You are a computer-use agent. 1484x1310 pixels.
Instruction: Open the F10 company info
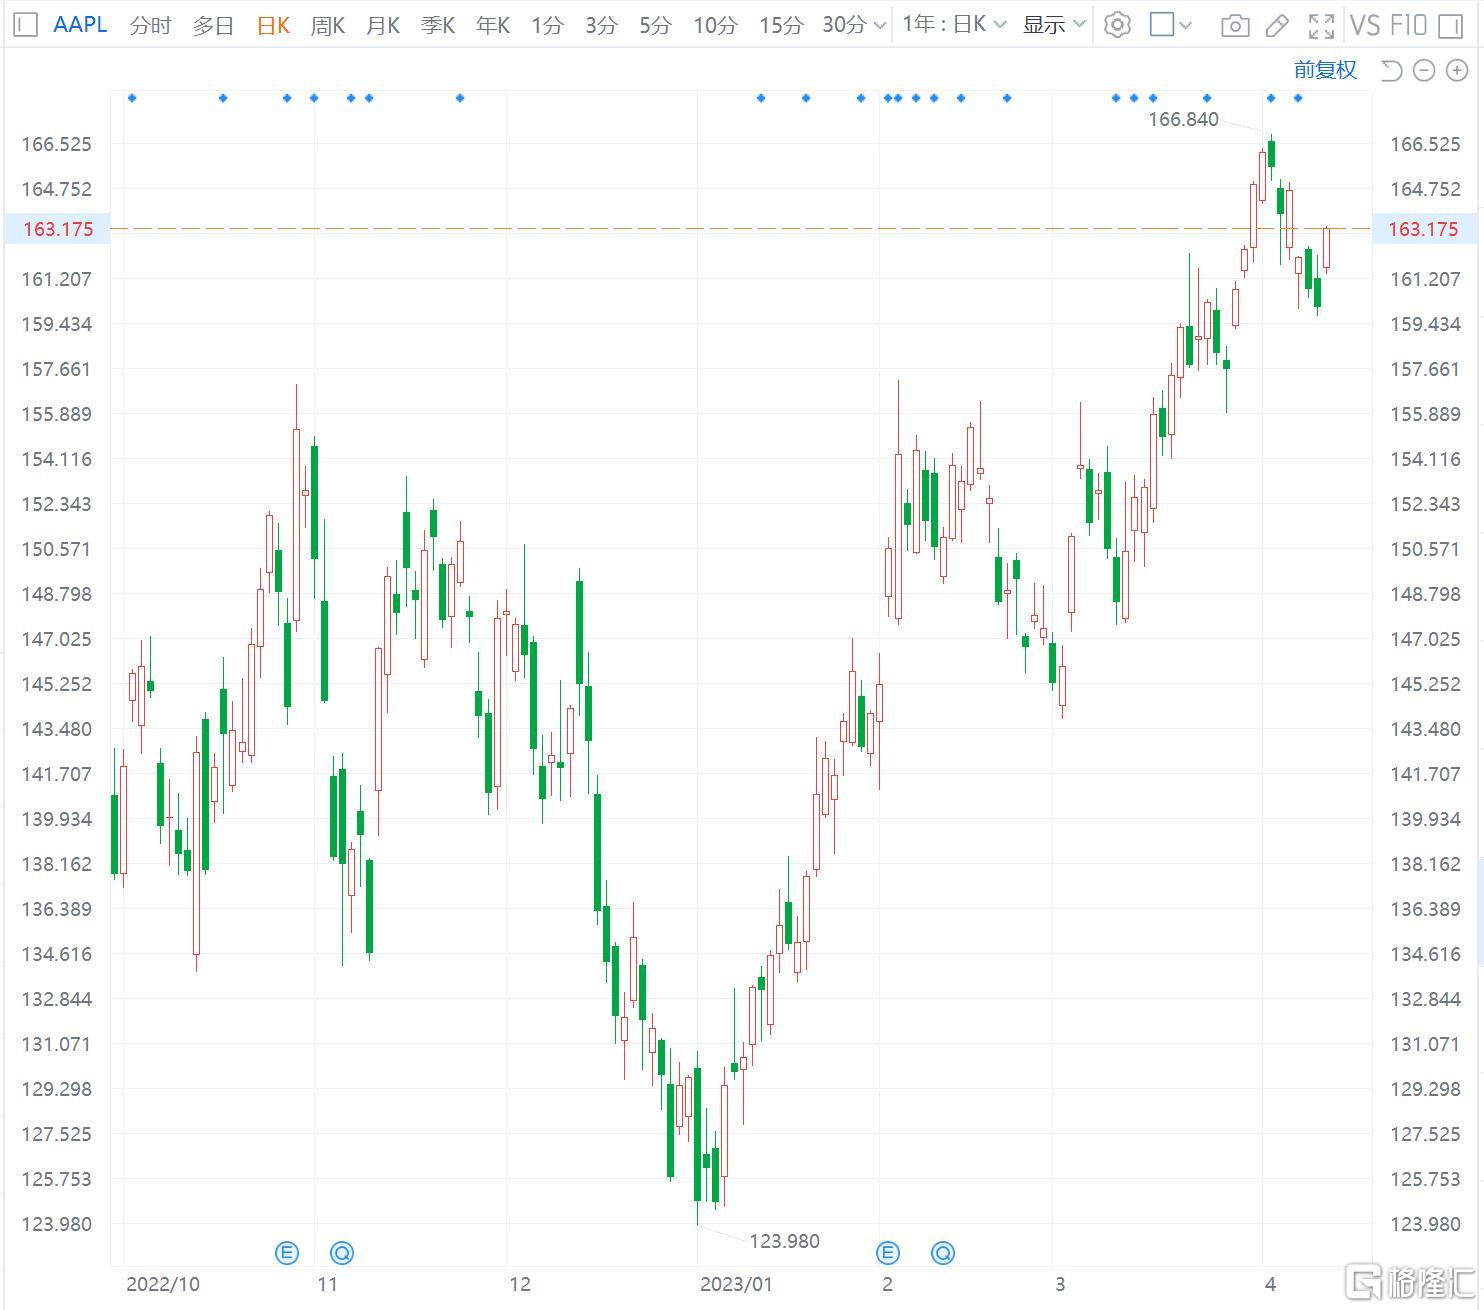(x=1408, y=25)
